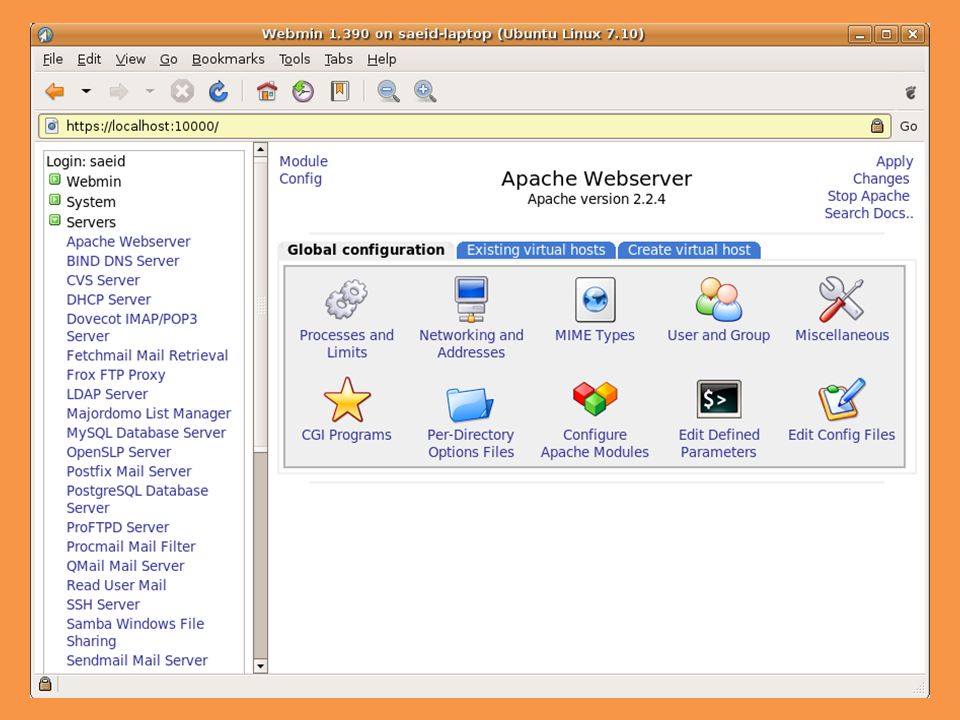Image resolution: width=960 pixels, height=720 pixels.
Task: Click the Module Config link
Action: click(303, 170)
